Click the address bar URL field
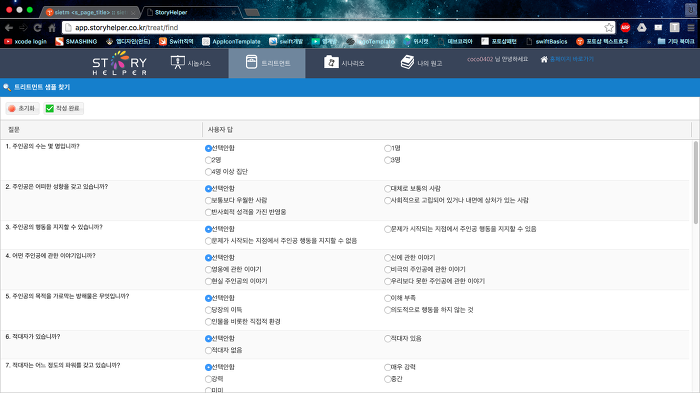This screenshot has width=700, height=393. 338,28
